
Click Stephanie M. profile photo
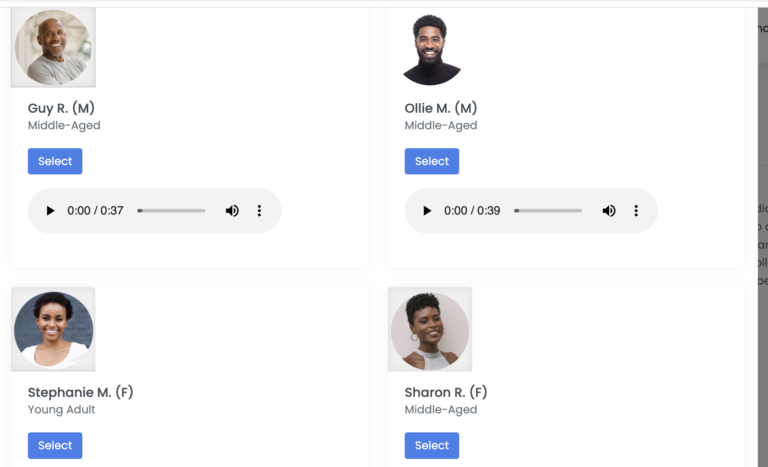click(x=53, y=329)
